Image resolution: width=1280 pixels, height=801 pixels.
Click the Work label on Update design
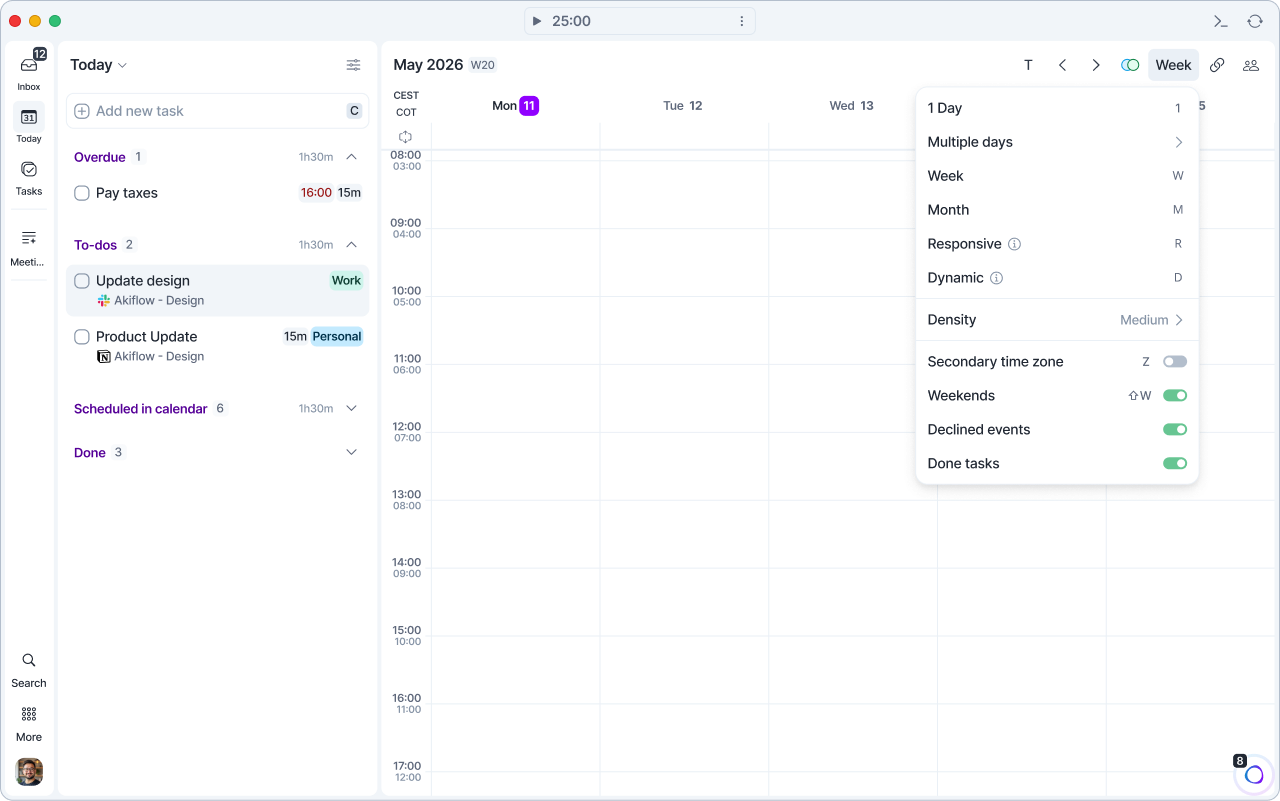click(346, 281)
